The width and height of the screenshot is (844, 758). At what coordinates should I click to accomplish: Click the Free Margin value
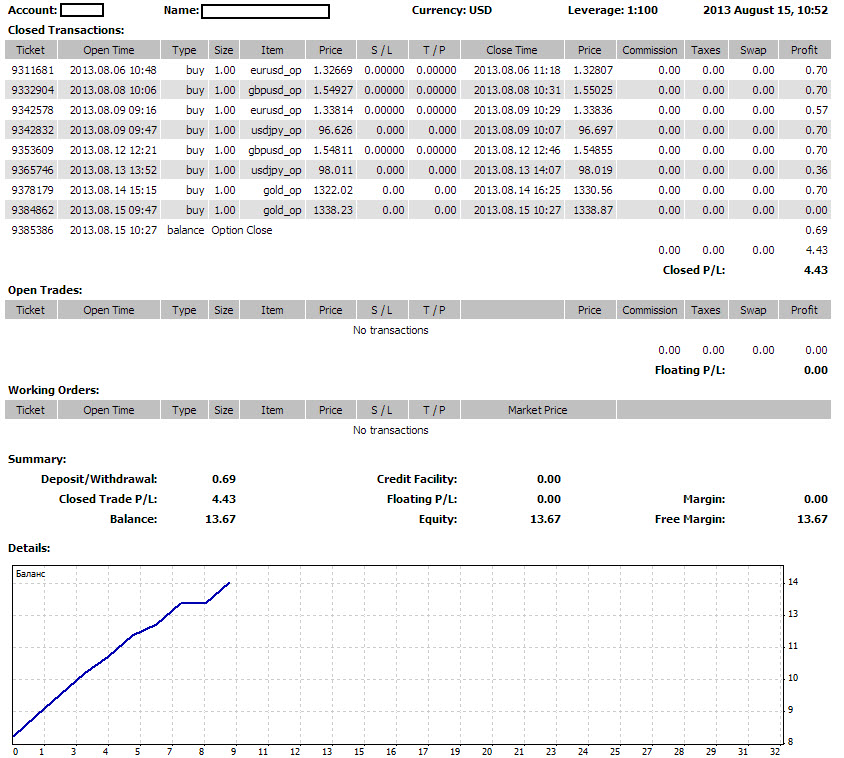[x=812, y=520]
